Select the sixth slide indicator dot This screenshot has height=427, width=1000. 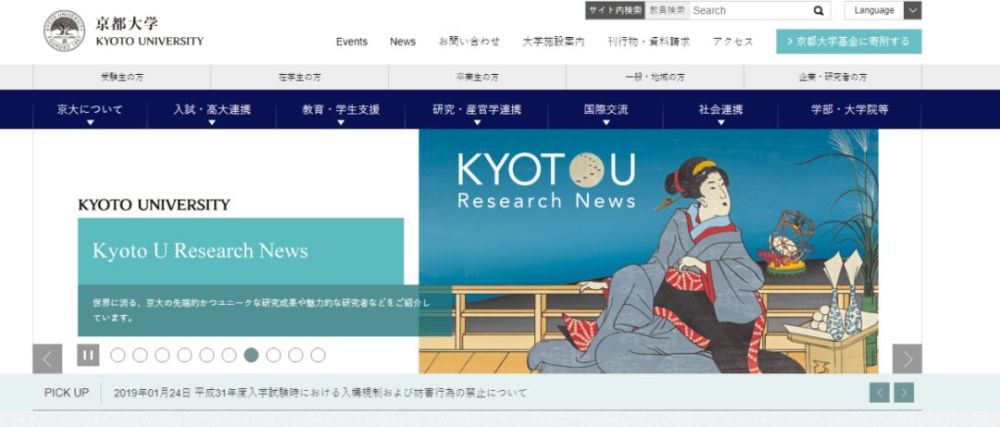[x=229, y=355]
